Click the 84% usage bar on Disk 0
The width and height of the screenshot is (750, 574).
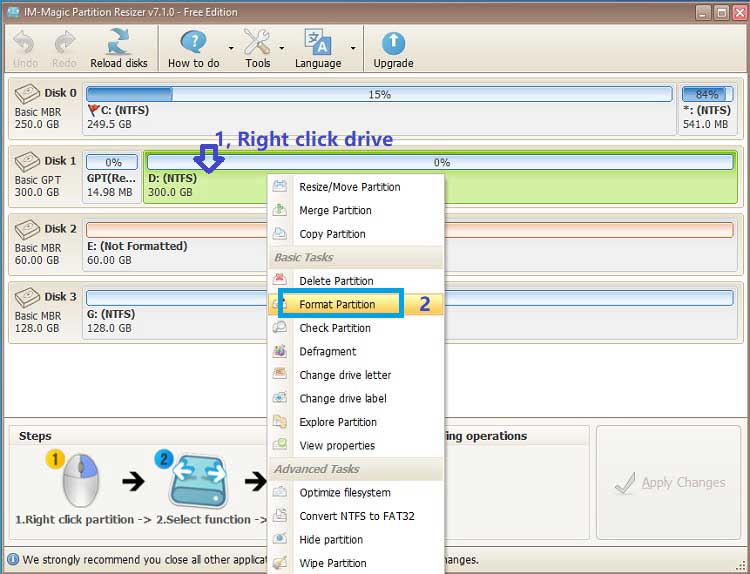[707, 94]
